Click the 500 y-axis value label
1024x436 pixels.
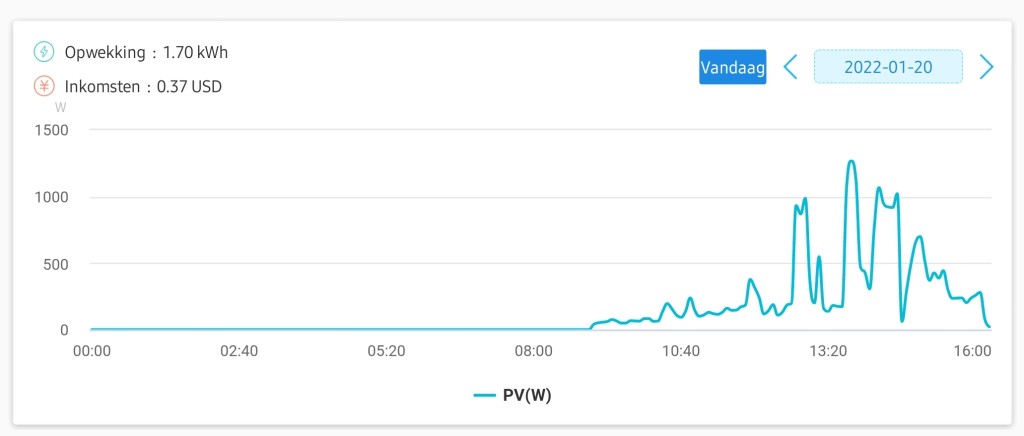click(x=55, y=264)
